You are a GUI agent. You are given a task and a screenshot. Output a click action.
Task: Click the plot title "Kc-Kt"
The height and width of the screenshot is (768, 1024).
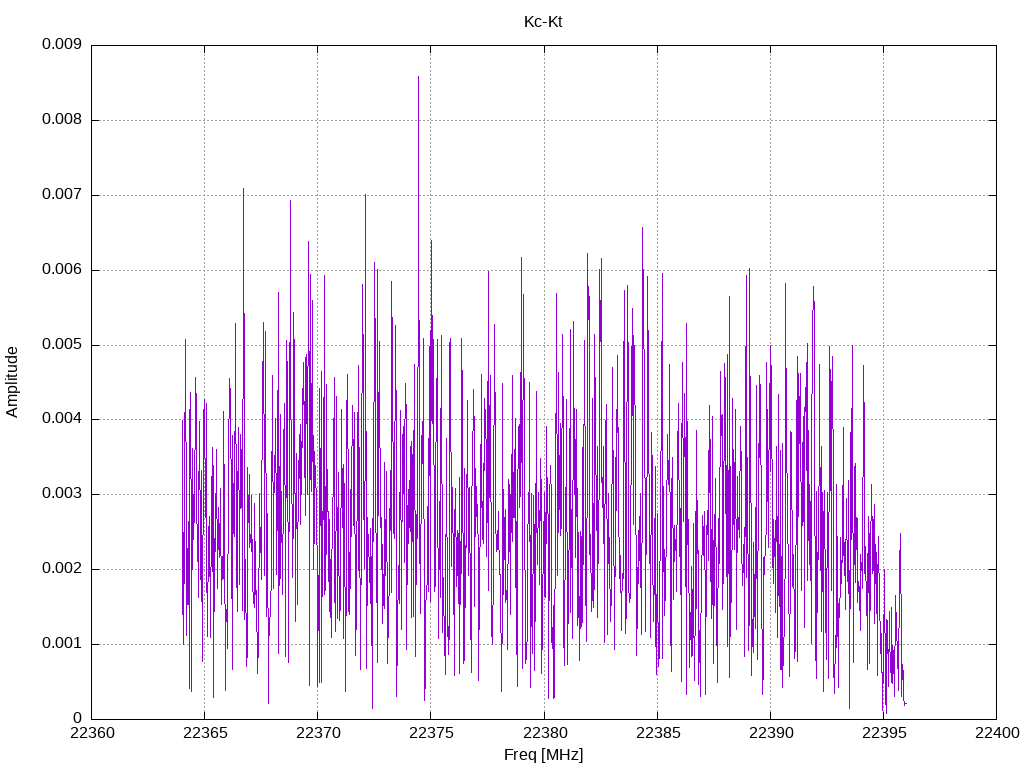coord(543,22)
